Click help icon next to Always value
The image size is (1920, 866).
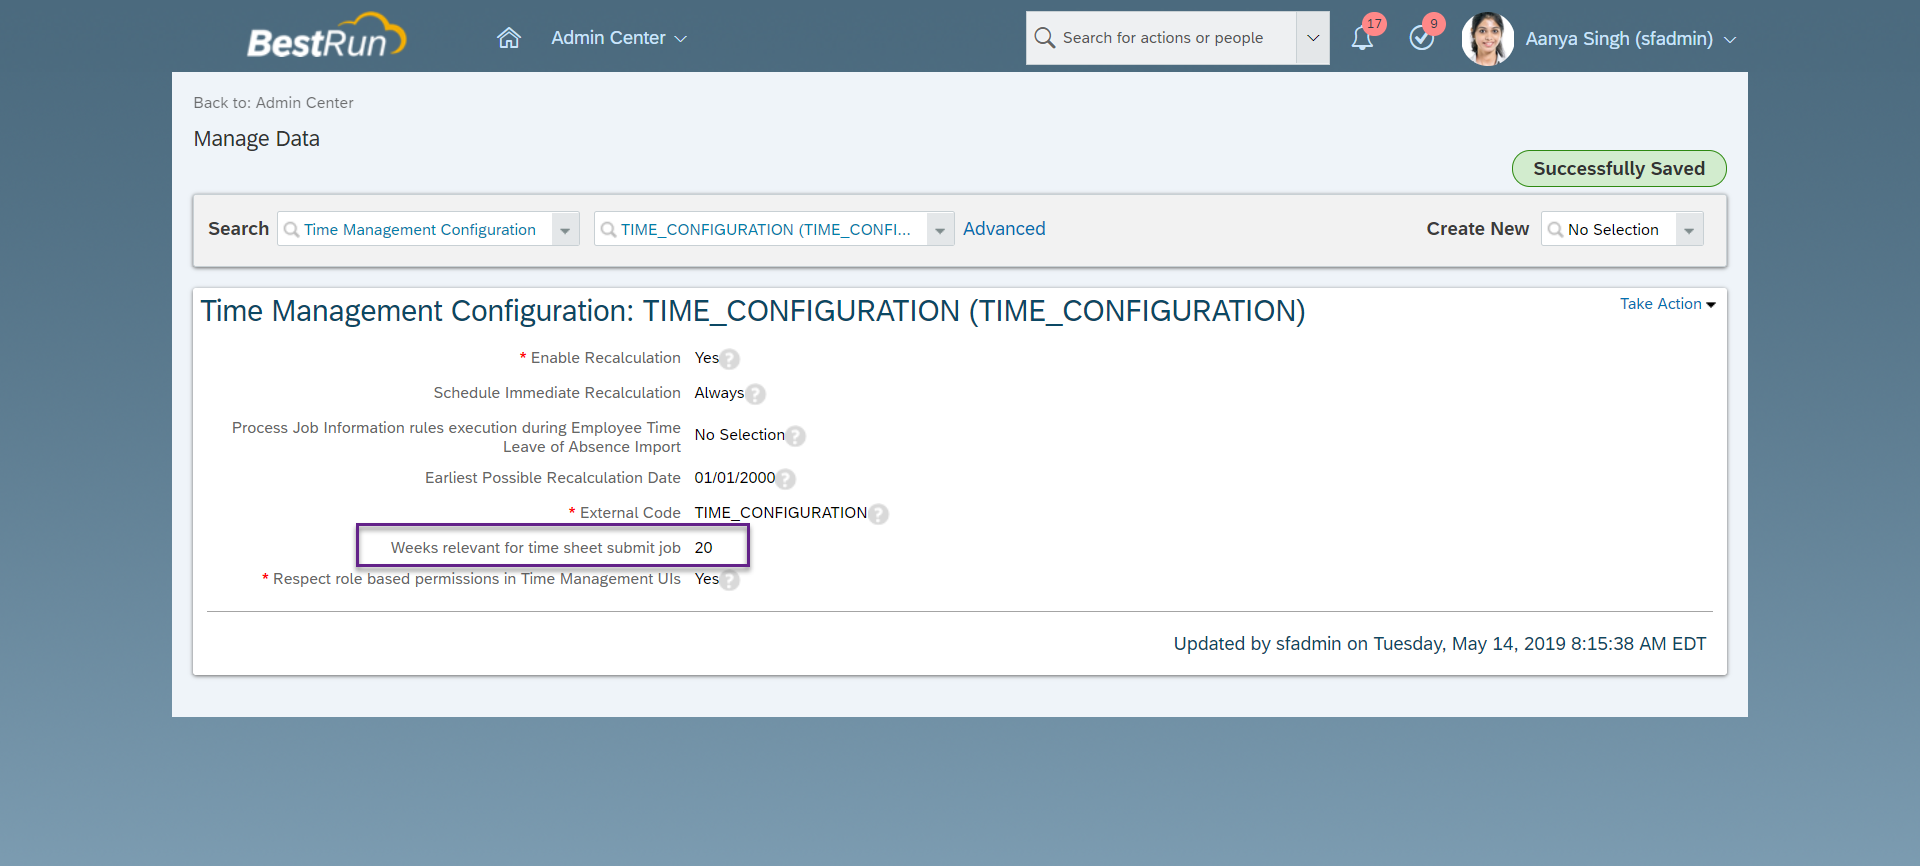point(755,394)
